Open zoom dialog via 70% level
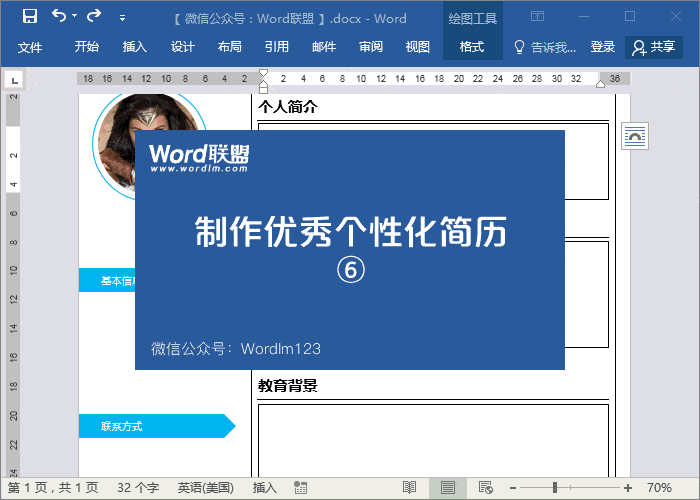This screenshot has width=700, height=500. [659, 488]
